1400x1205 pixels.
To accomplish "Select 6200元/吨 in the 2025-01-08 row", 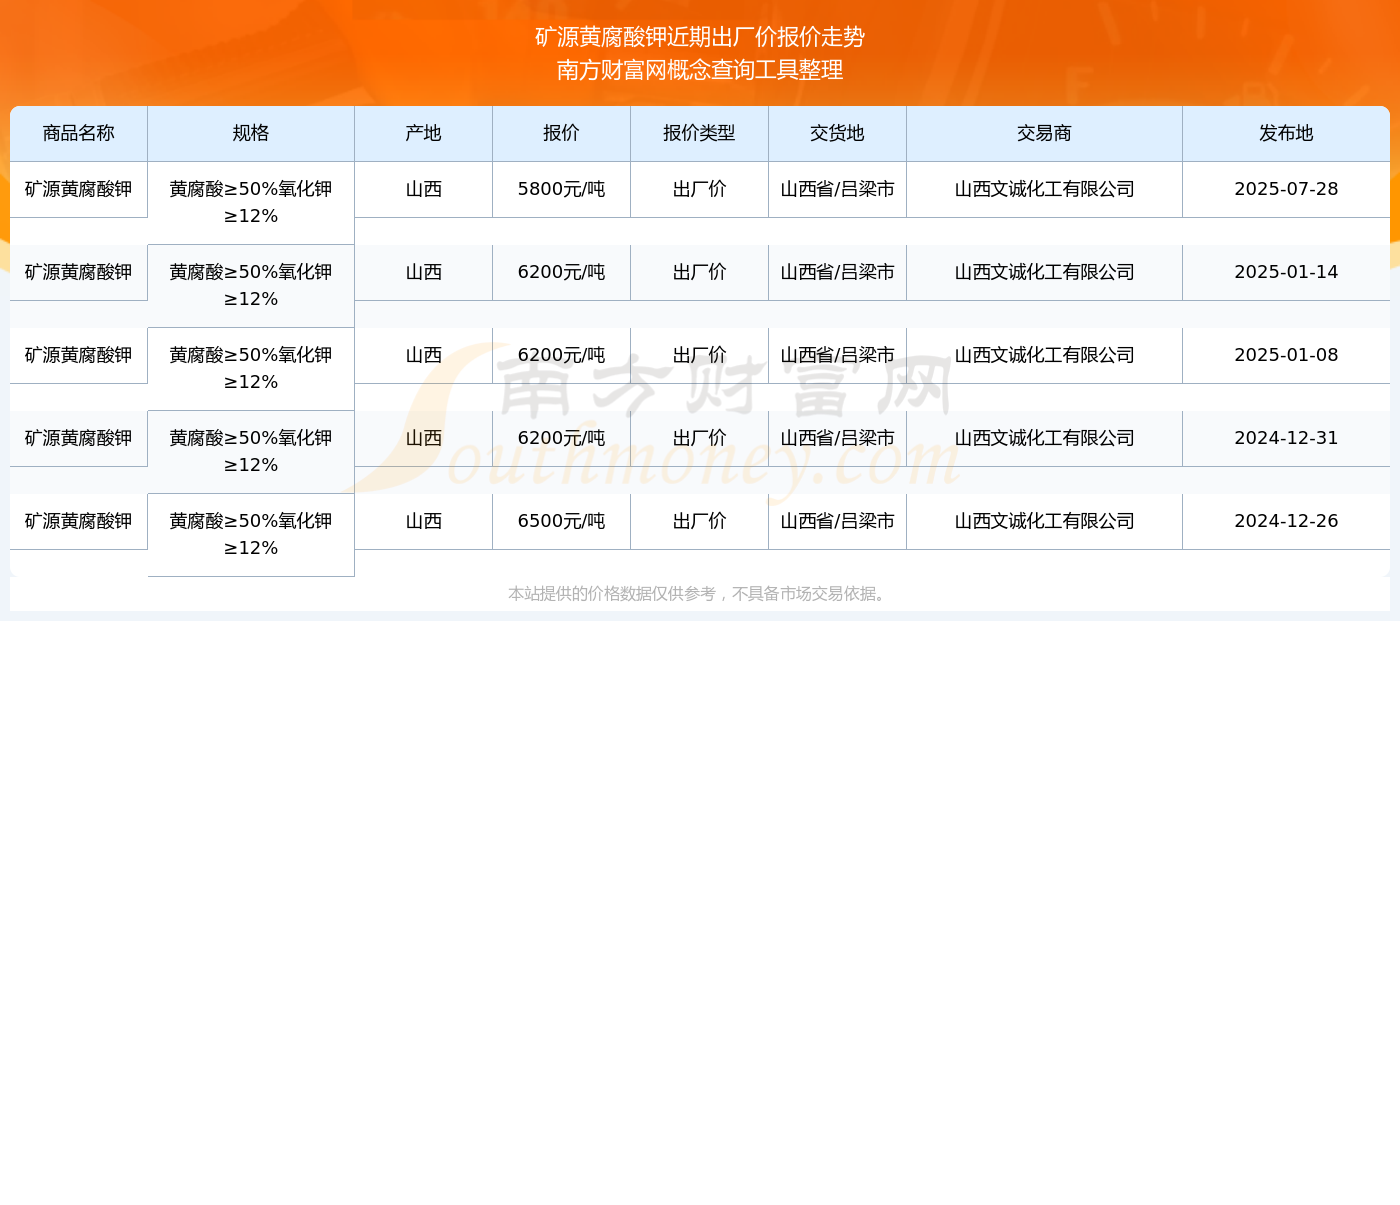I will coord(562,355).
